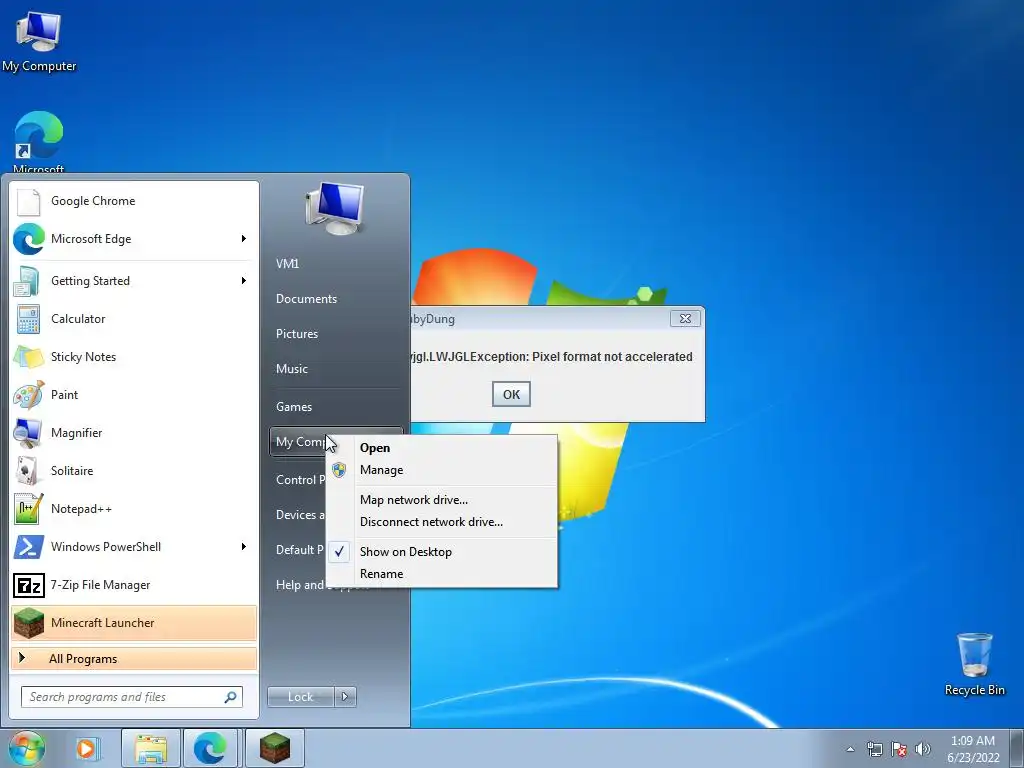Open the Microsoft Edge taskbar icon

[x=210, y=748]
